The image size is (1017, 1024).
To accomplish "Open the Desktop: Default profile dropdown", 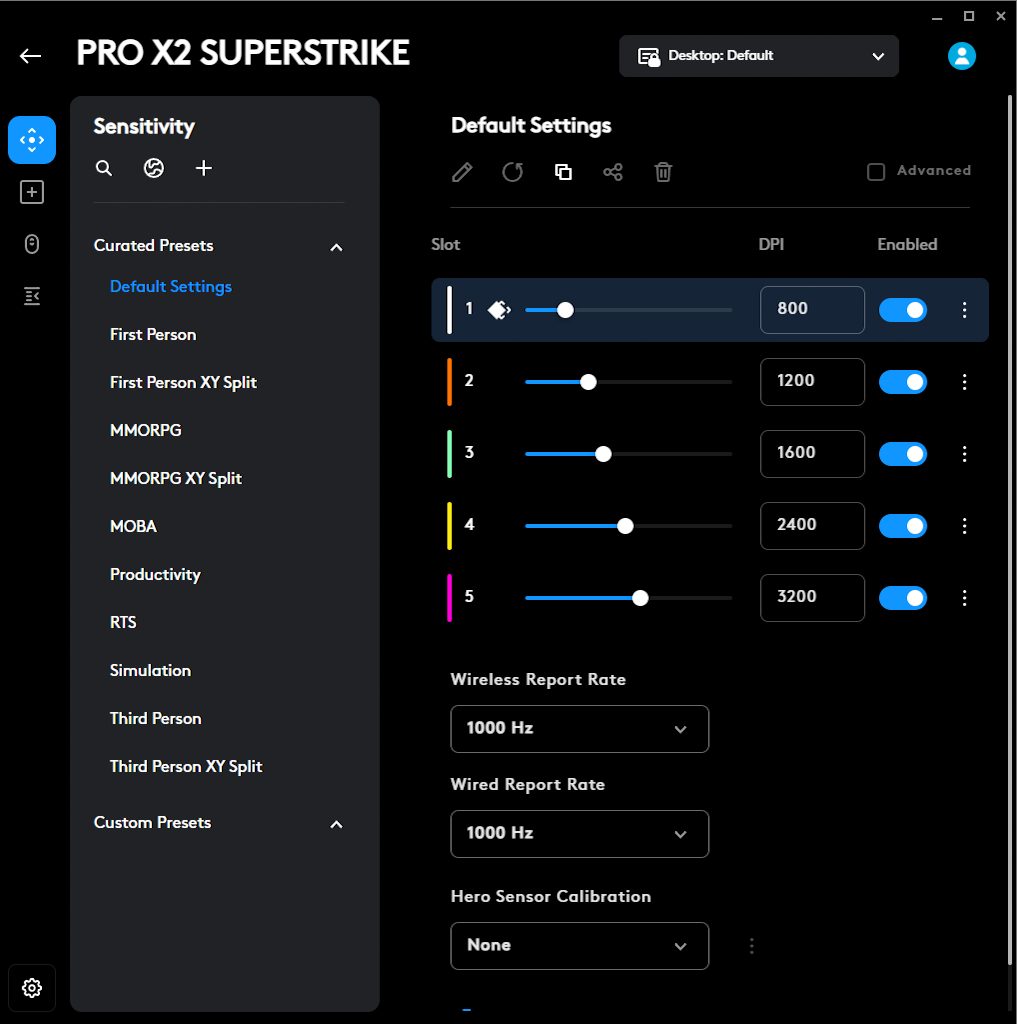I will point(758,56).
